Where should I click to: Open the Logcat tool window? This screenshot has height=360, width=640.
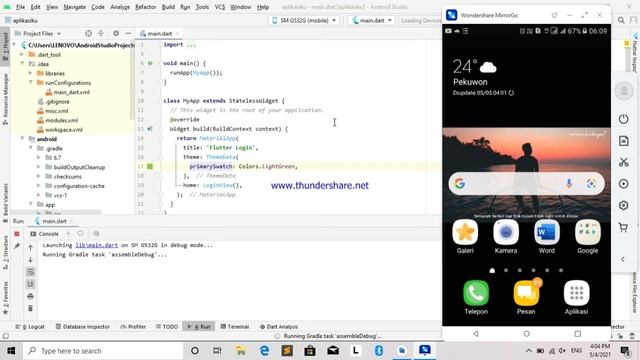pos(30,327)
